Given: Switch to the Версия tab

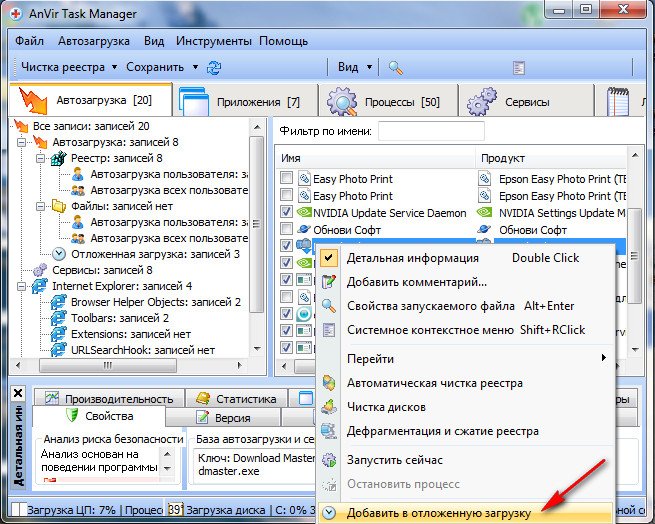Looking at the screenshot, I should pos(223,417).
